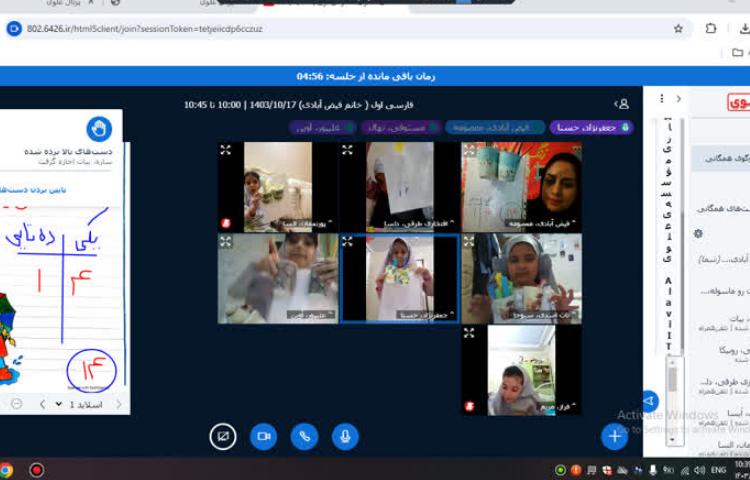Open Chrome from the taskbar
The image size is (750, 480).
[x=5, y=470]
